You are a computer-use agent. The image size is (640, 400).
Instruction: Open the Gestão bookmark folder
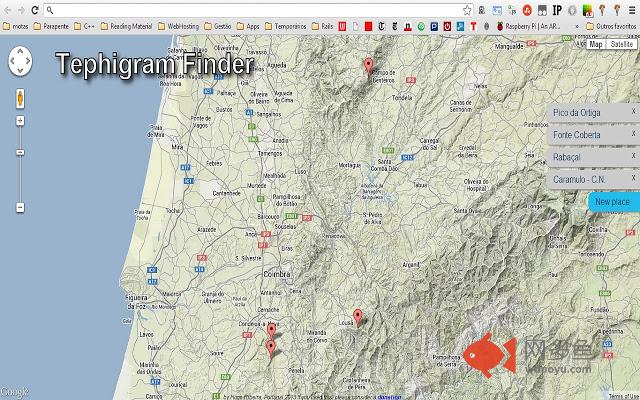pyautogui.click(x=218, y=27)
